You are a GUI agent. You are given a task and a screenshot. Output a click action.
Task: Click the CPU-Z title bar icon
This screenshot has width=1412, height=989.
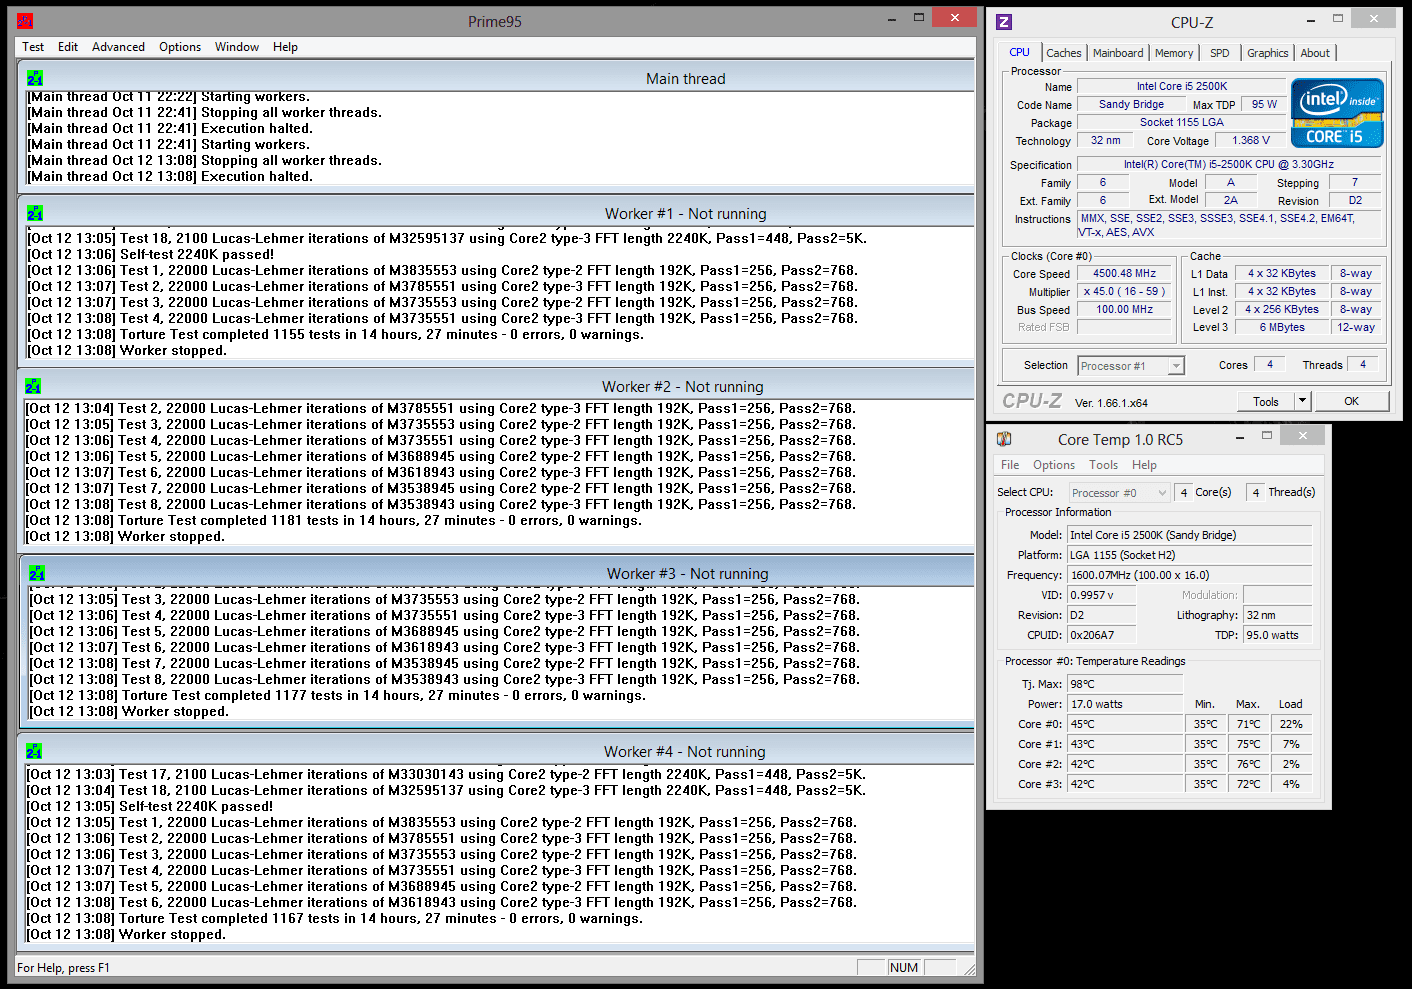click(x=1004, y=22)
